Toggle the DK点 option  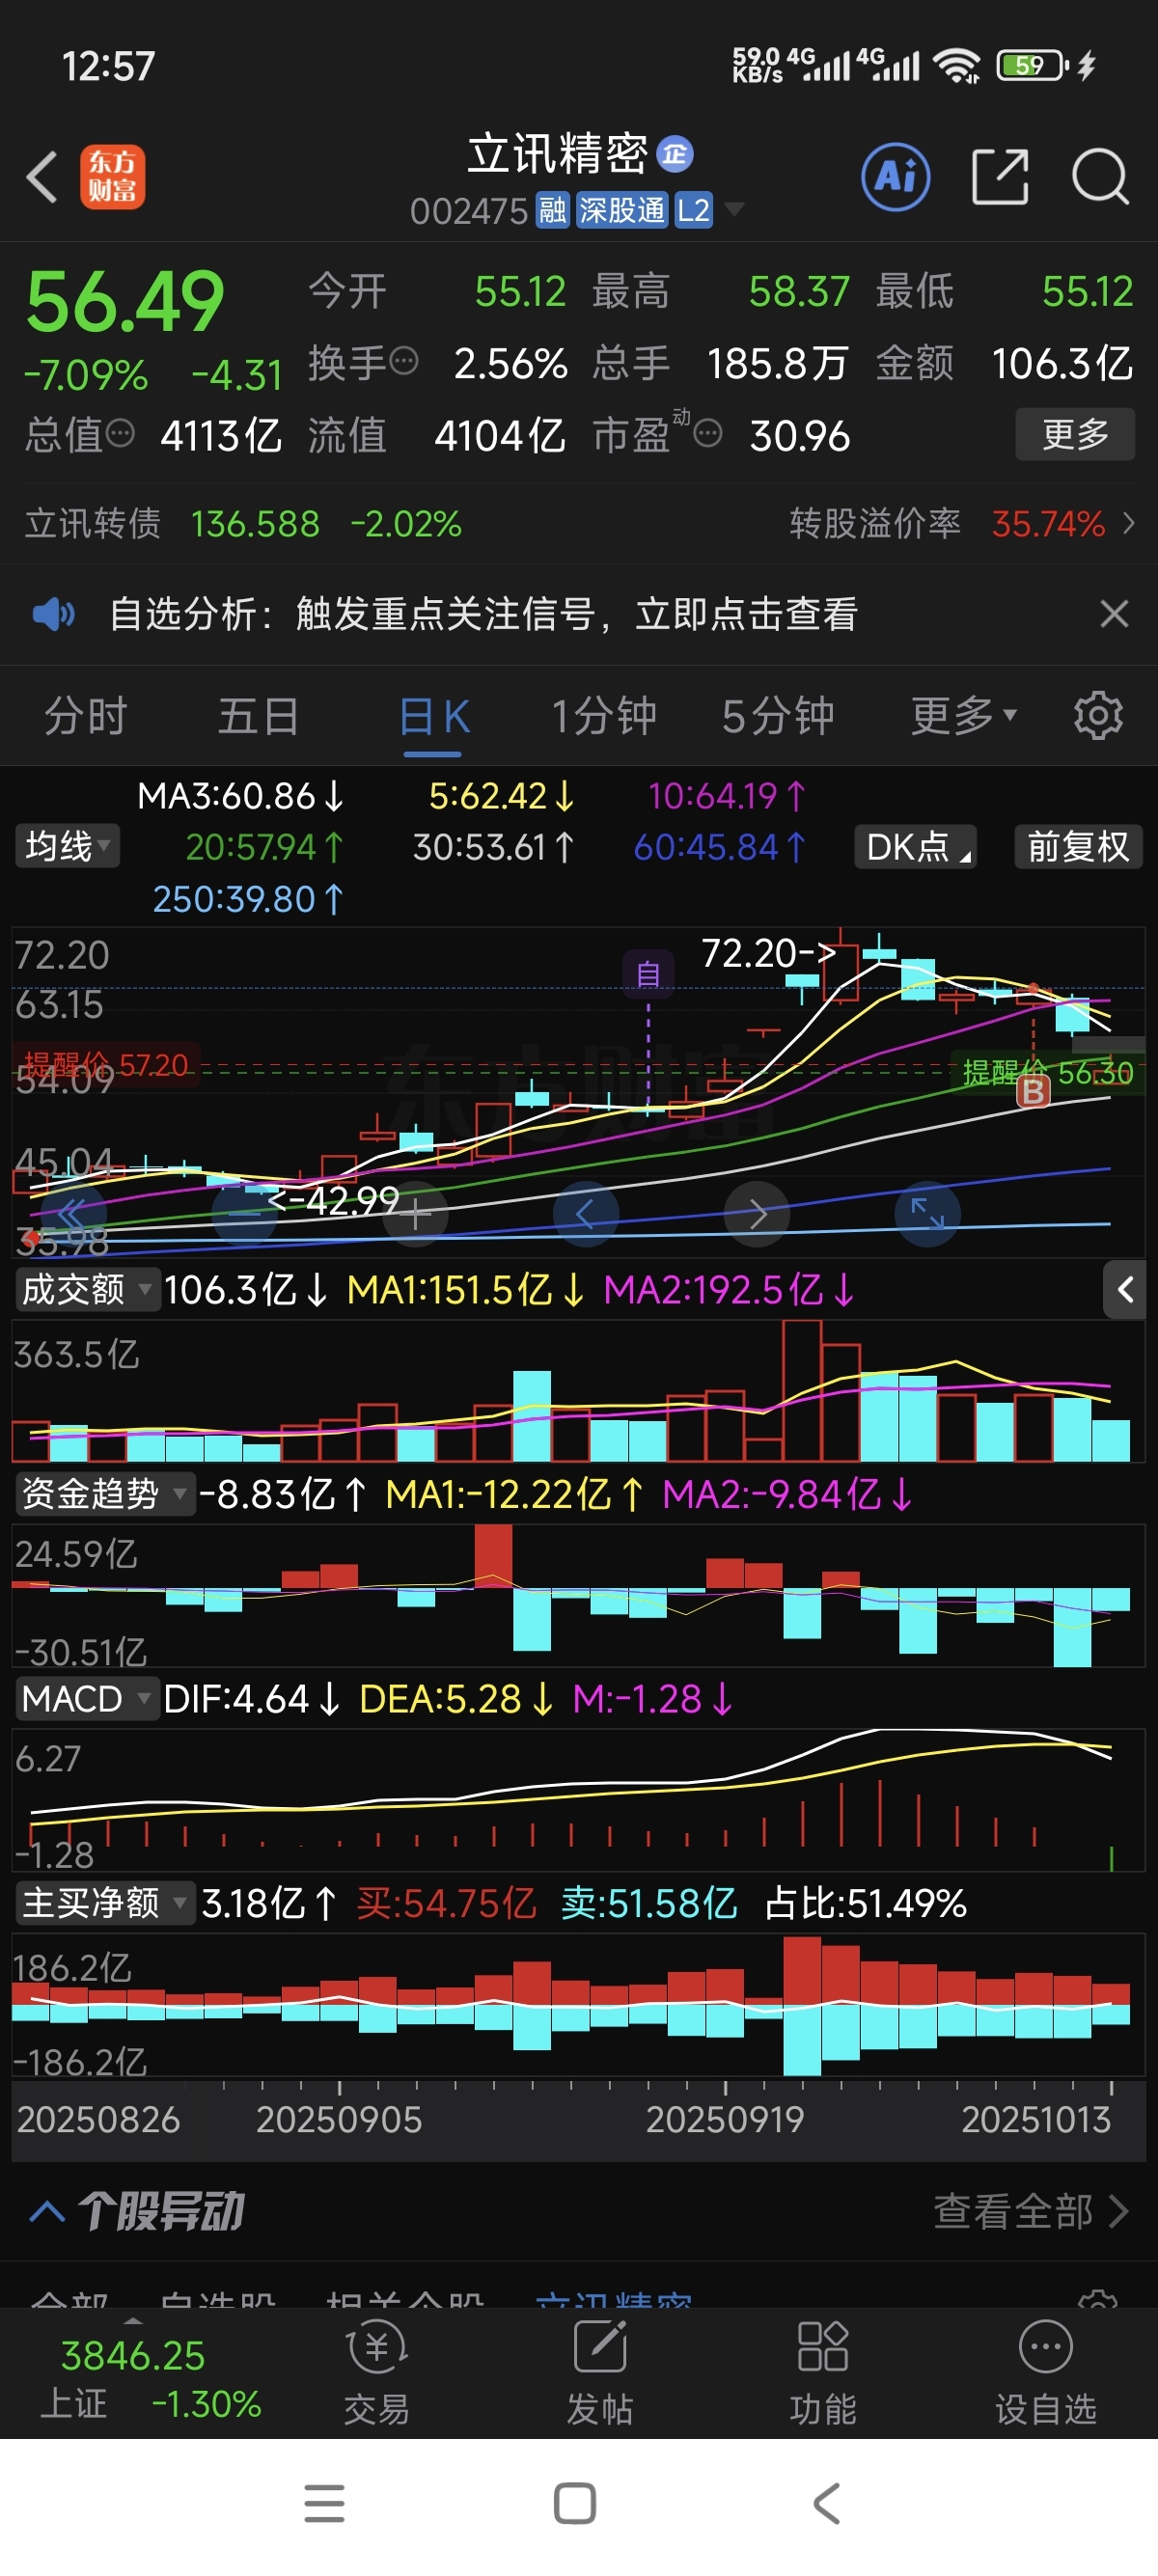[x=915, y=846]
